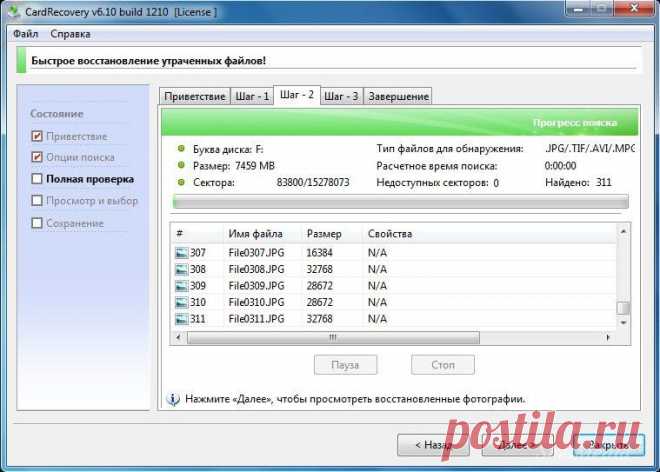Screen dimensions: 660x472
Task: Open the Справка menu
Action: (70, 34)
